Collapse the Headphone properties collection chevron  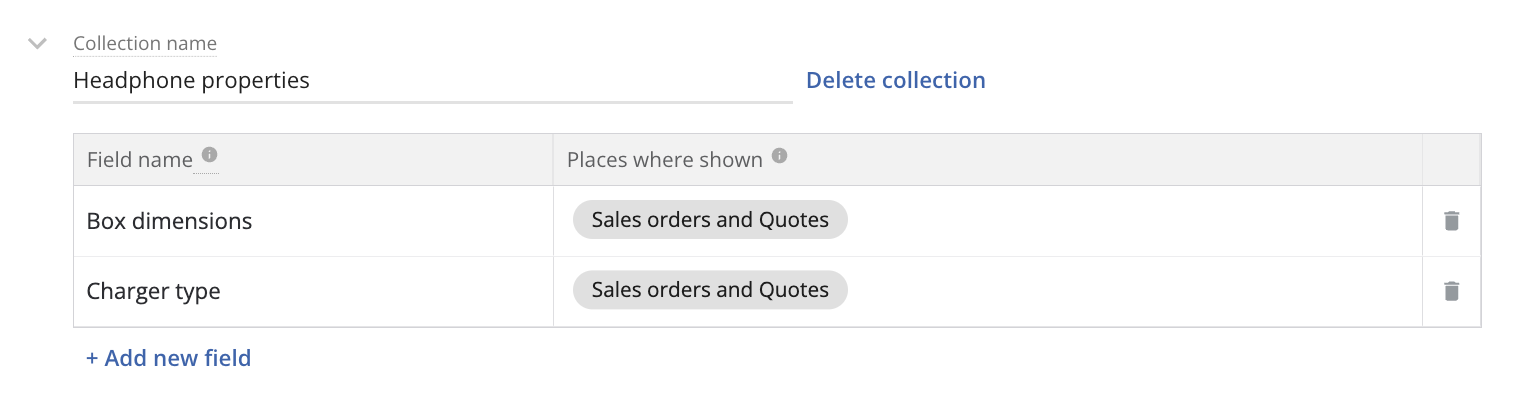38,44
